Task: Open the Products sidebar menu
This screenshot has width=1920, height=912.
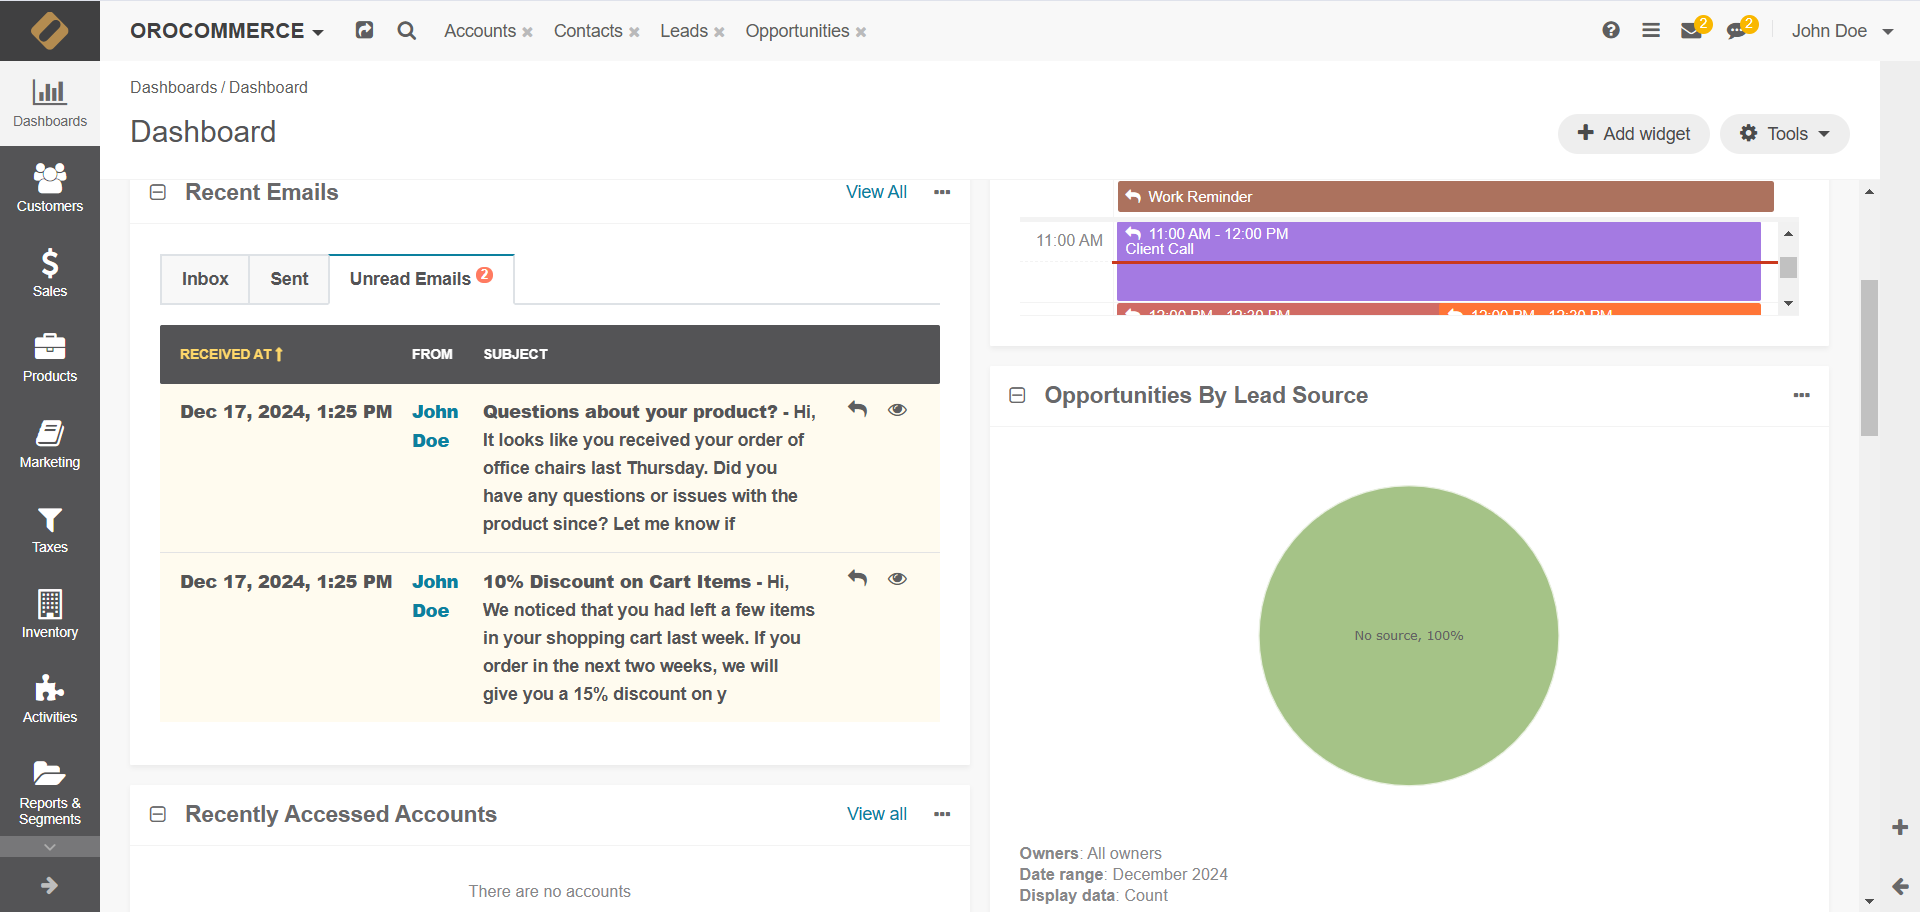Action: click(50, 359)
